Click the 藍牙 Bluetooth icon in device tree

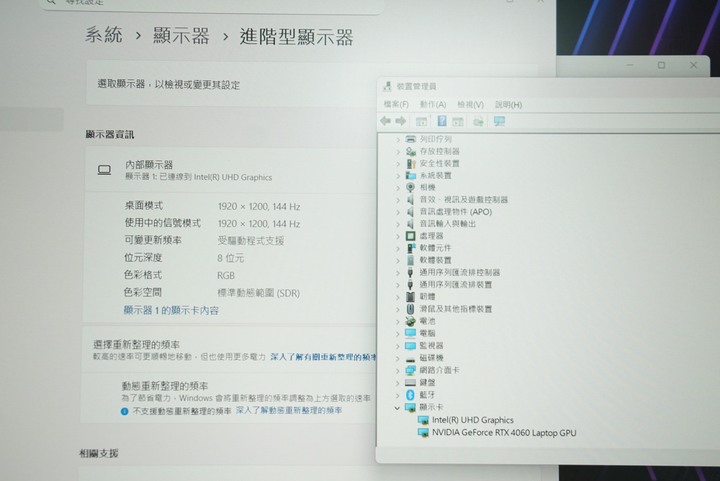point(410,395)
